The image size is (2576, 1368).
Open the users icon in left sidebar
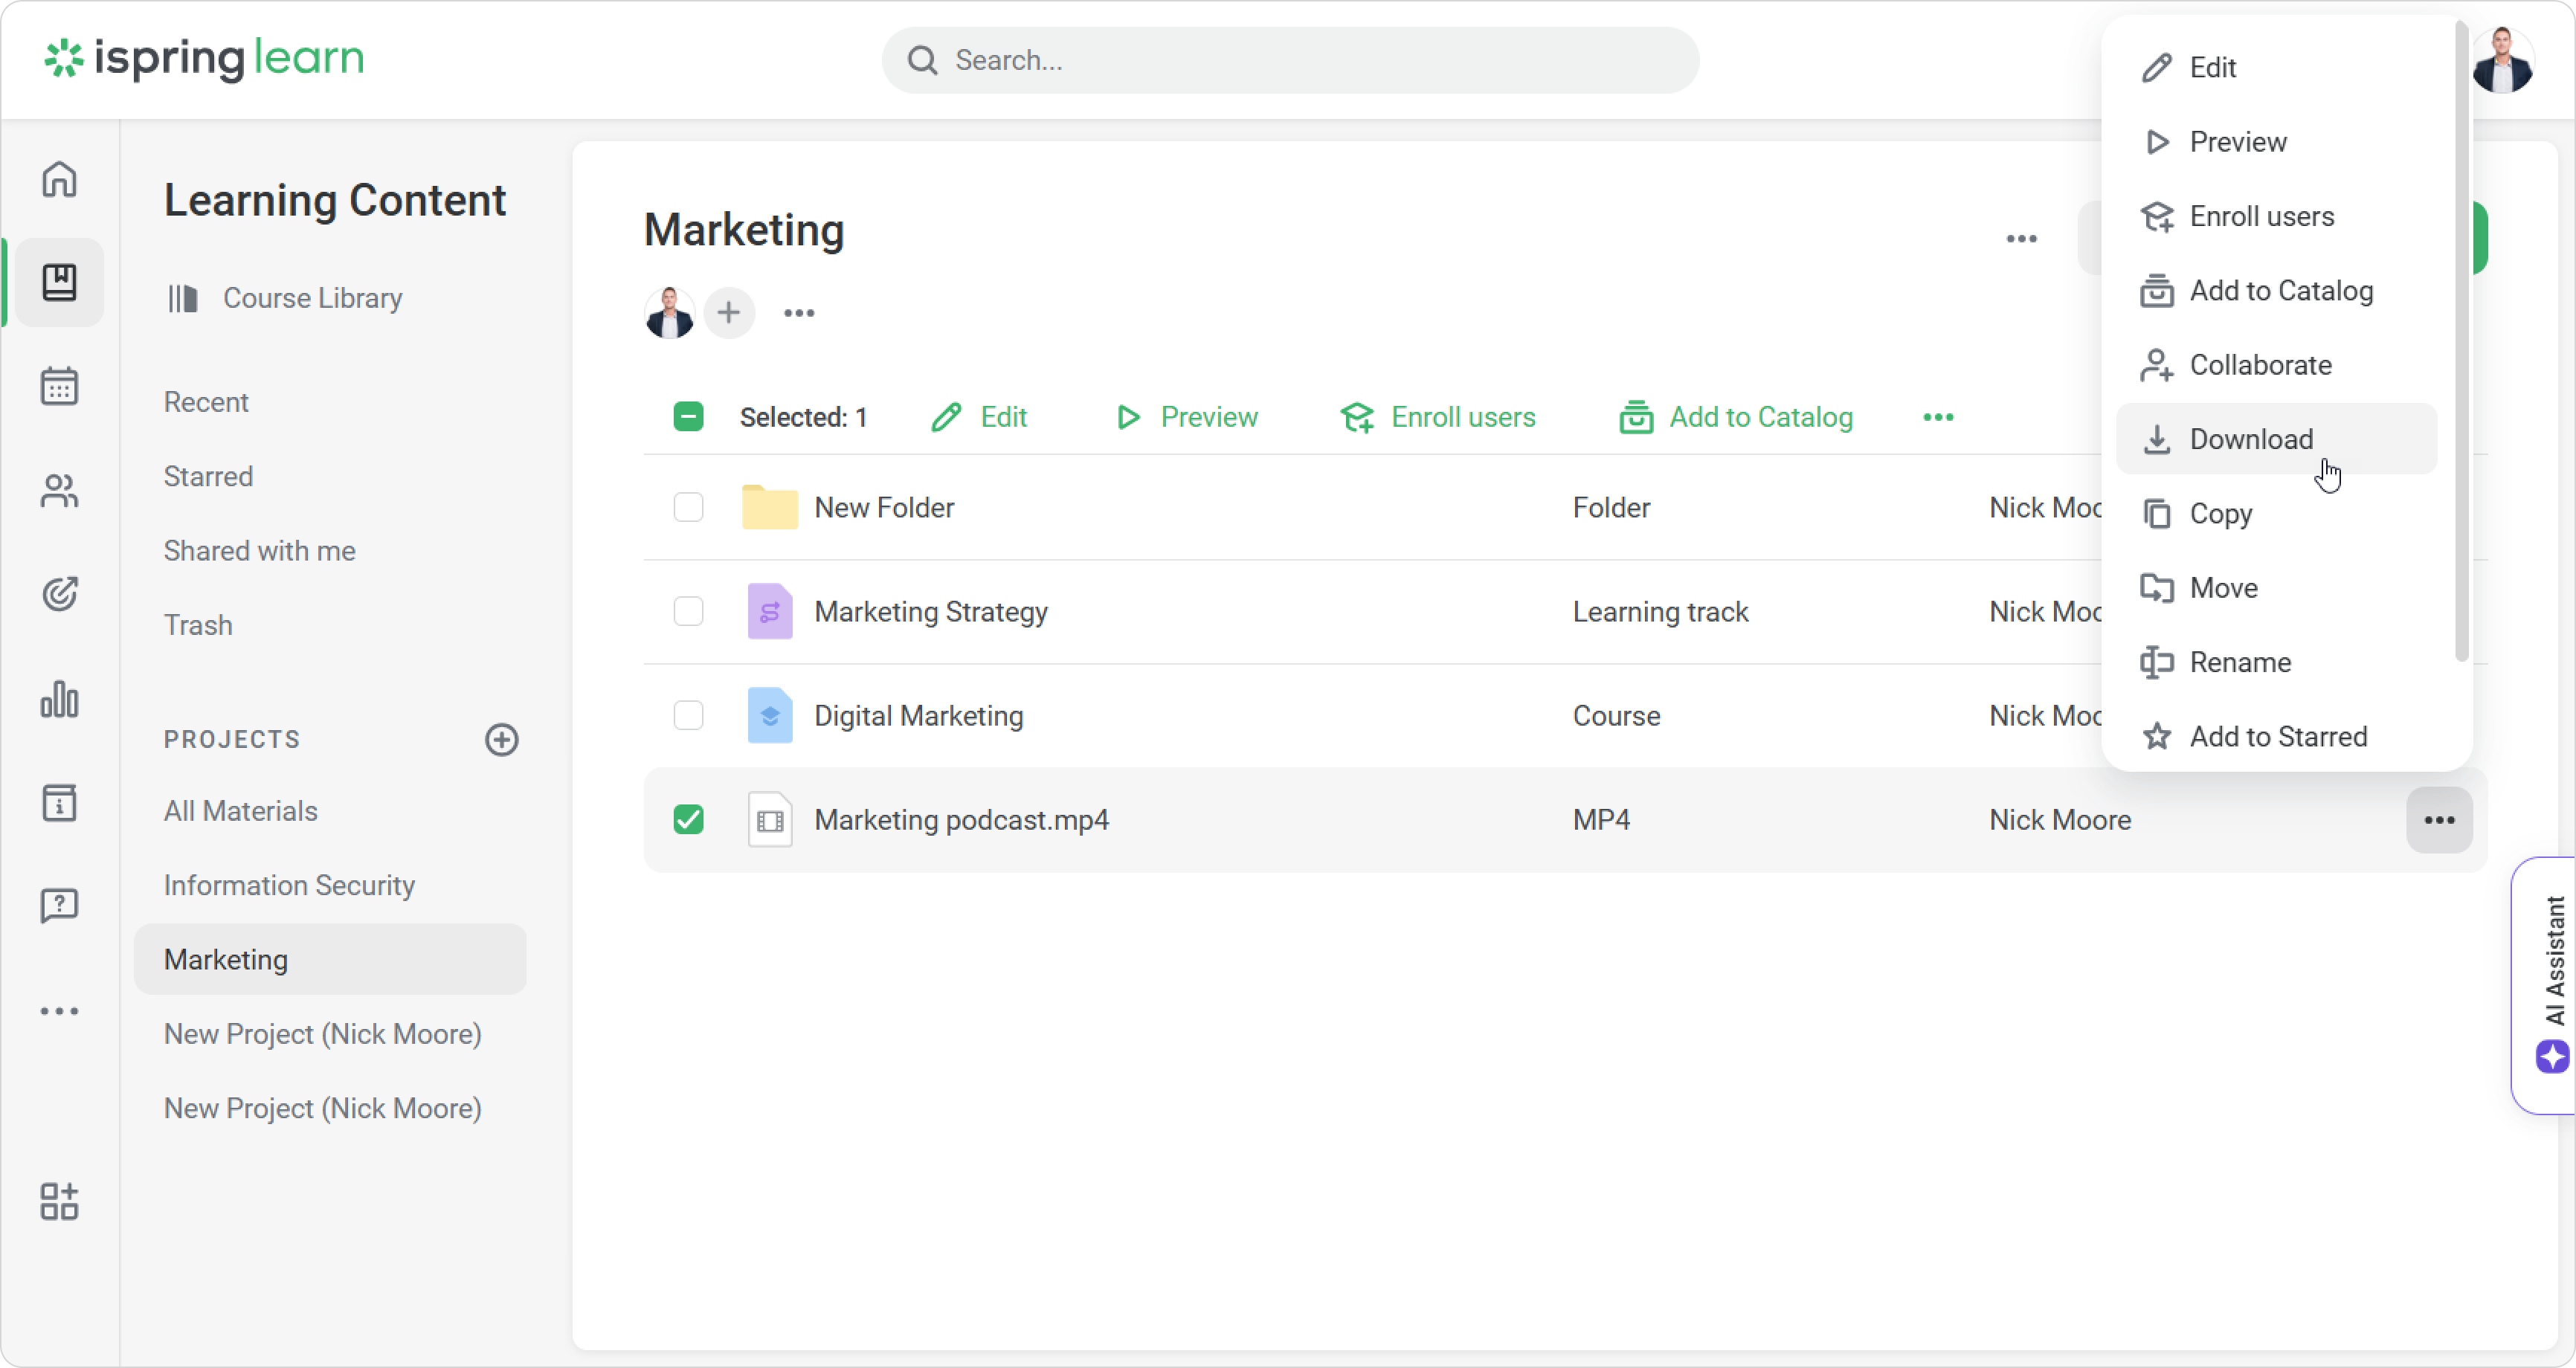tap(59, 490)
